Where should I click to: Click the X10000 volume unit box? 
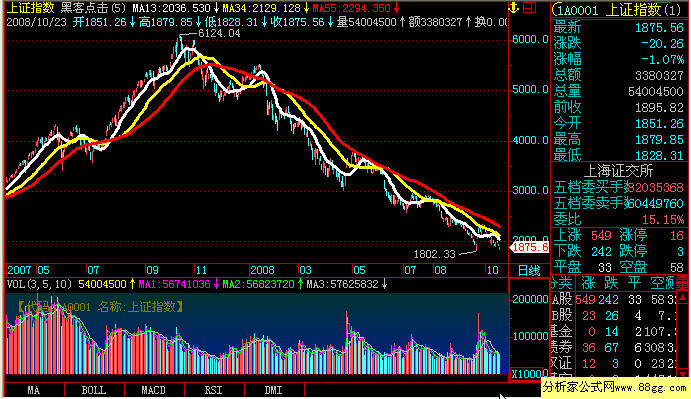pos(529,374)
